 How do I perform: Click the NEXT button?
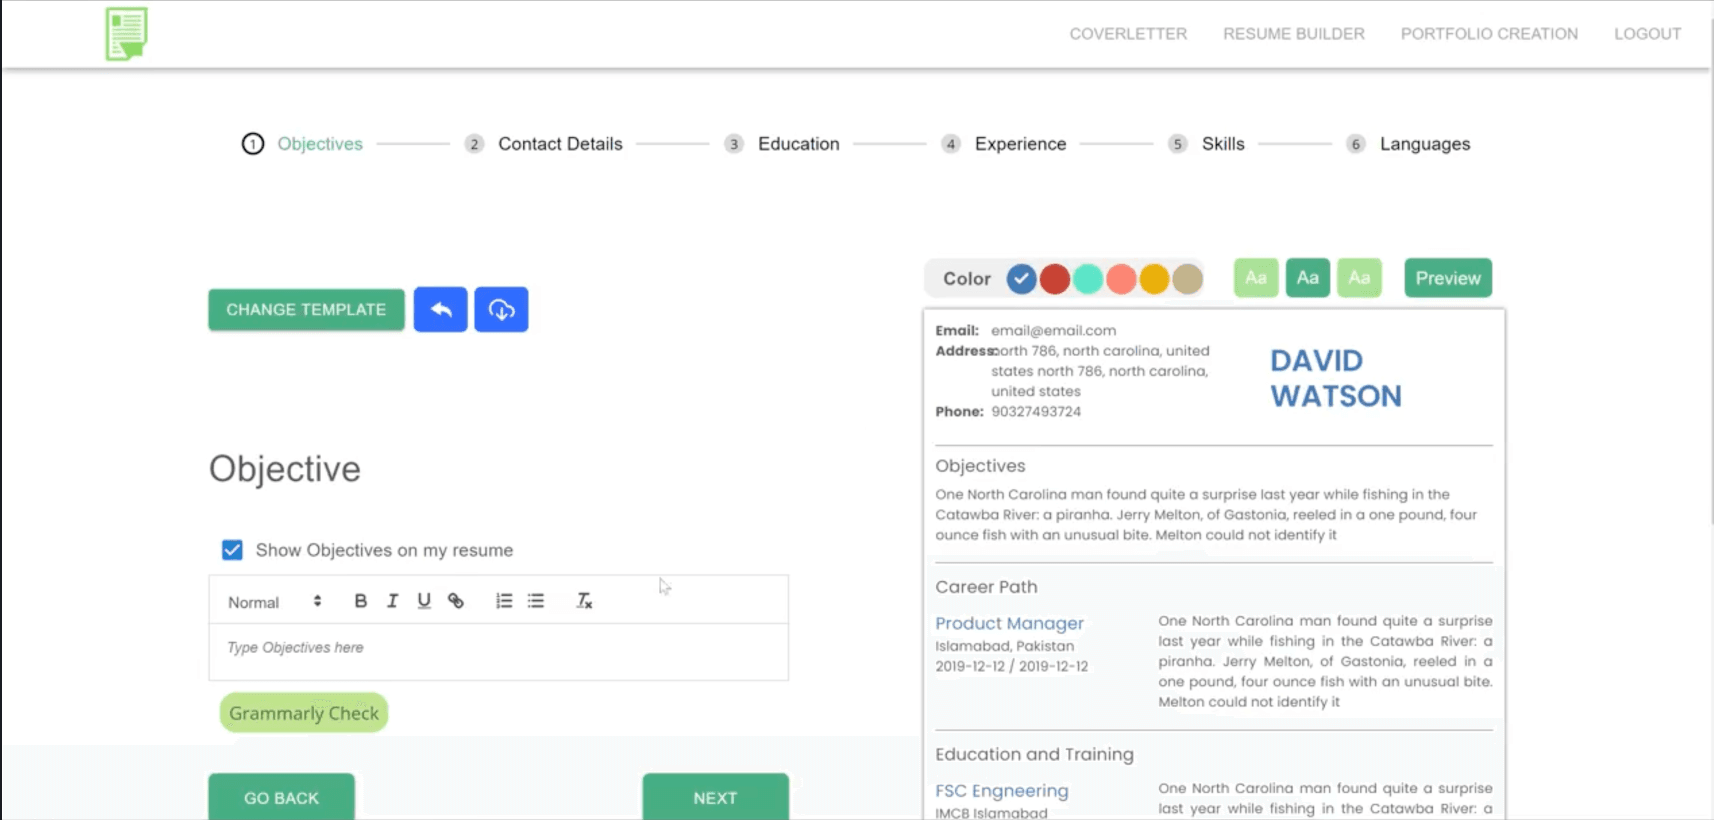point(715,797)
